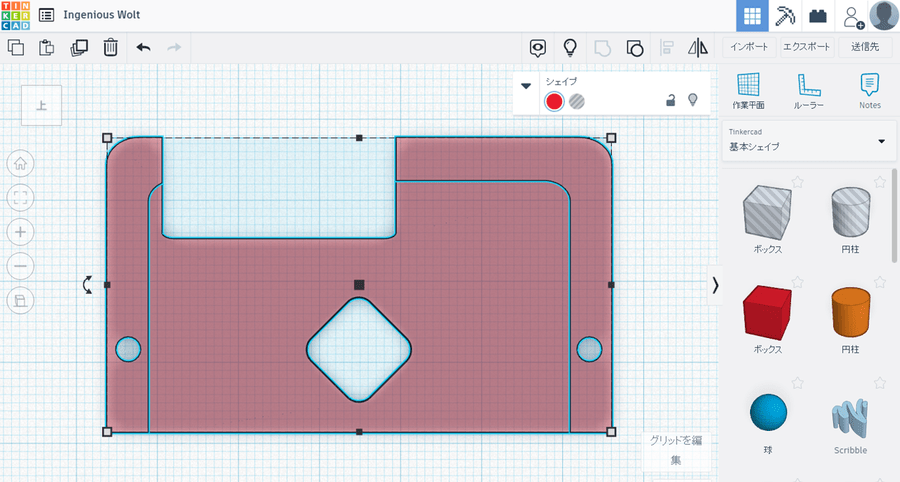This screenshot has width=900, height=482.
Task: Click the Mirror tool icon
Action: coord(698,48)
